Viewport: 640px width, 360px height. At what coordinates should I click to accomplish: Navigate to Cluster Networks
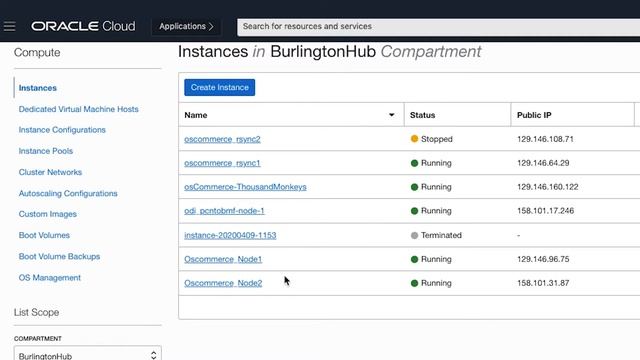pos(50,172)
